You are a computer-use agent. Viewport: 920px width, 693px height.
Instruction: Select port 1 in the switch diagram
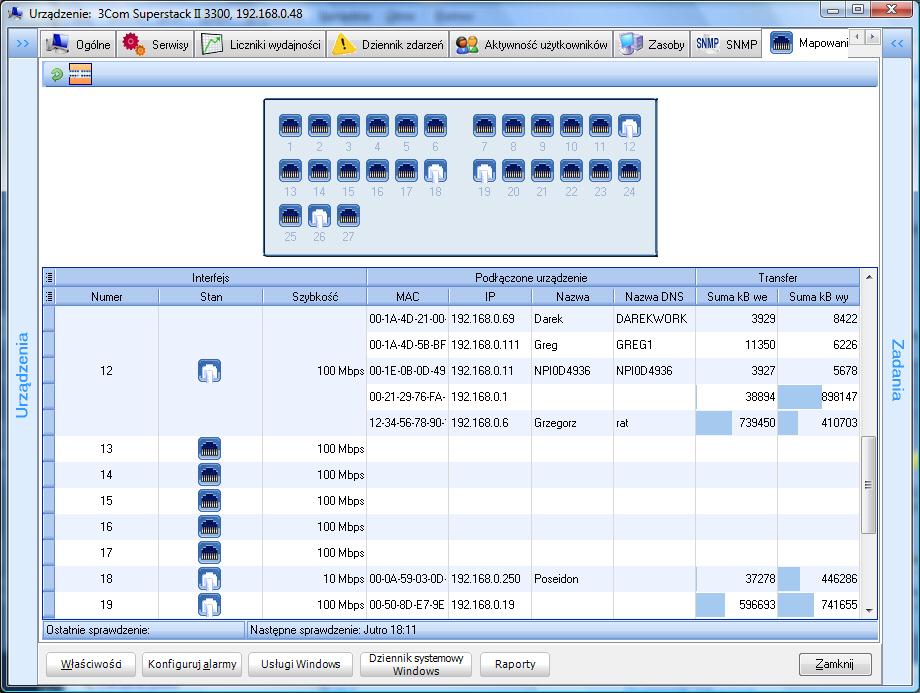click(x=290, y=126)
